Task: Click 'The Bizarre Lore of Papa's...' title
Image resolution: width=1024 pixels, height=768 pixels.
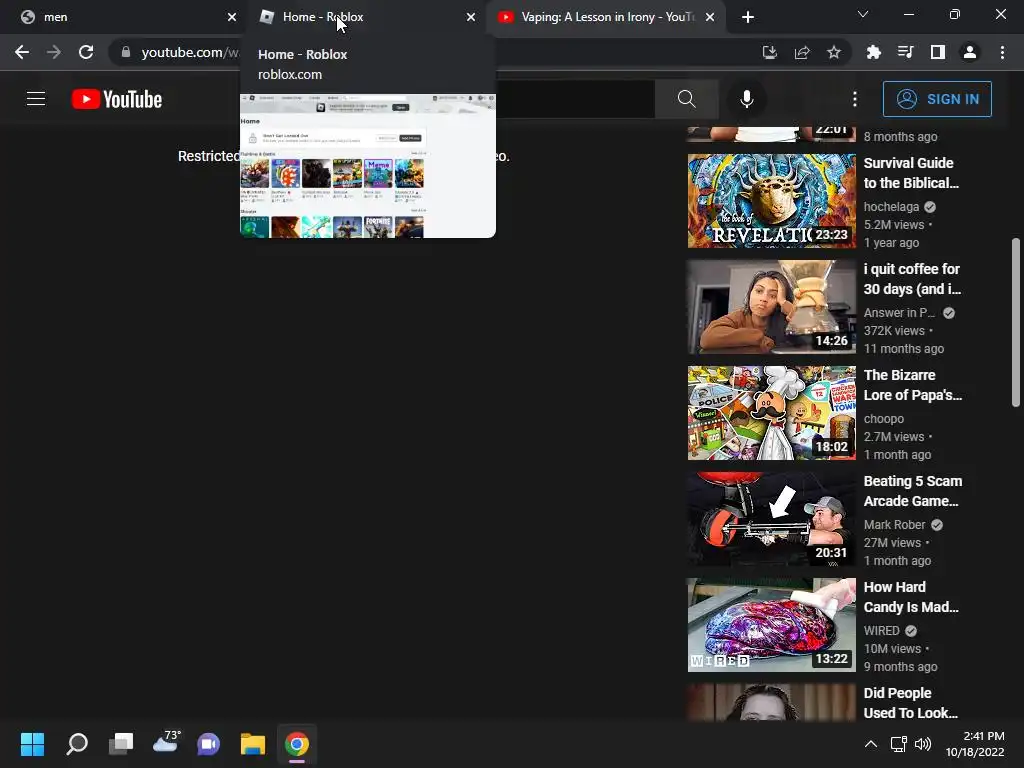Action: coord(912,385)
